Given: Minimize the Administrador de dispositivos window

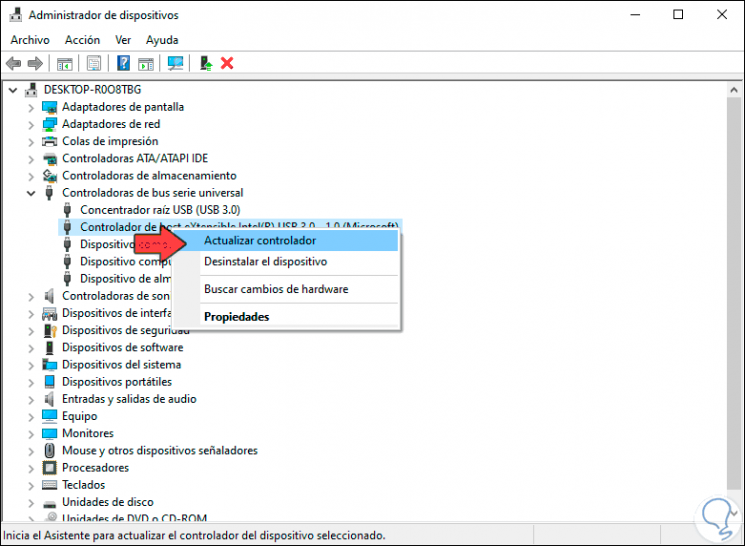Looking at the screenshot, I should (x=635, y=15).
